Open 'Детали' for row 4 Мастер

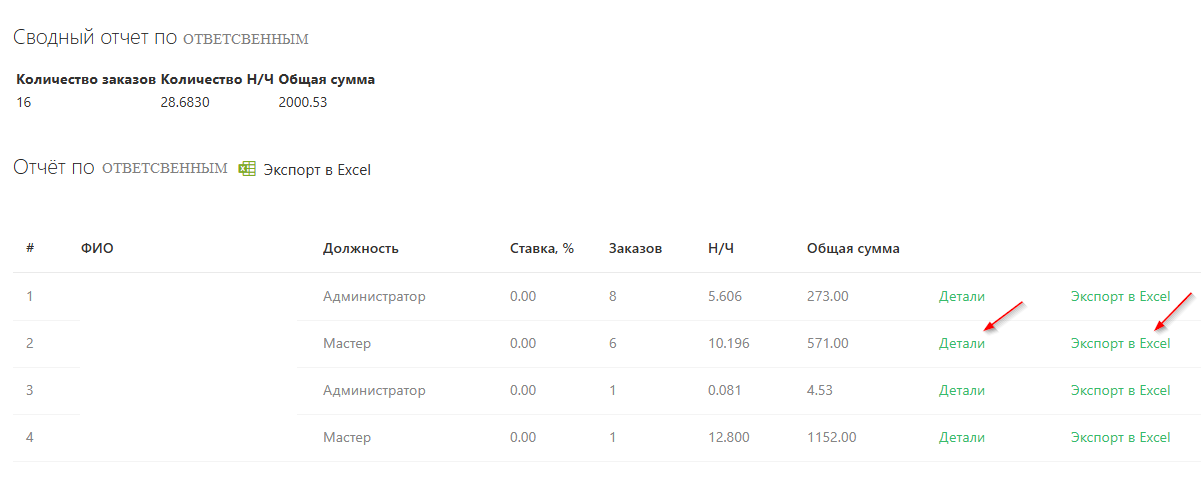(x=962, y=437)
